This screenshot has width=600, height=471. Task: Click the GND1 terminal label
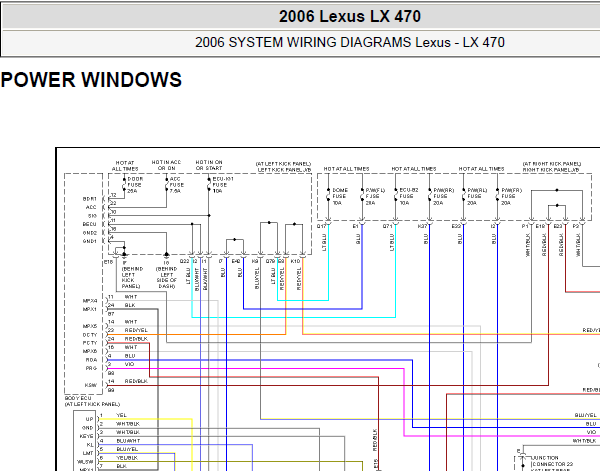[x=90, y=241]
